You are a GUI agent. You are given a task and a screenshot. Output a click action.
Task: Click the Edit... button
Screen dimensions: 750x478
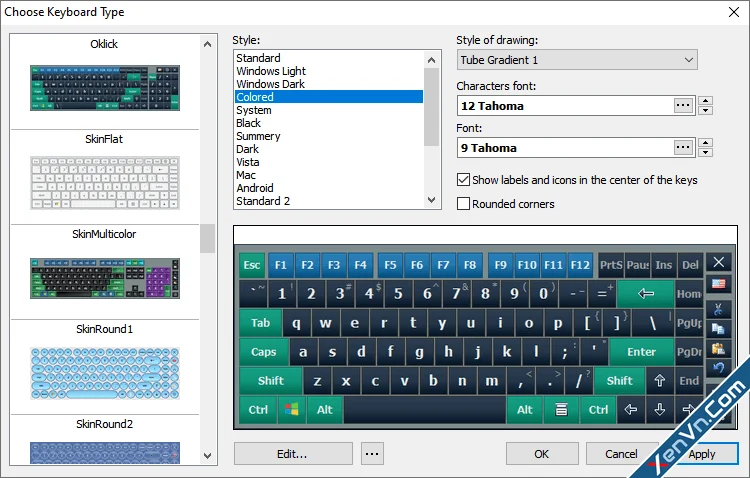293,454
